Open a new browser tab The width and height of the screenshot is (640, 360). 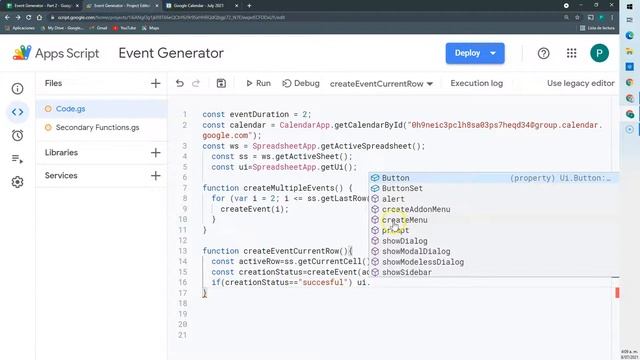[249, 6]
